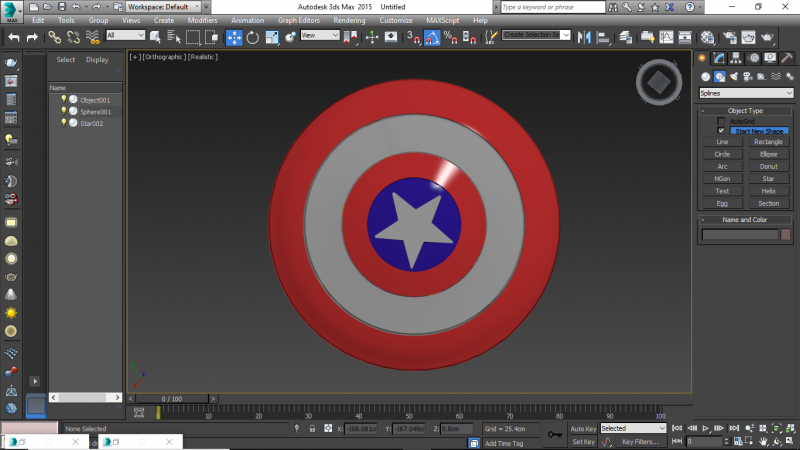Open the Hierarchy command panel tab

(736, 58)
